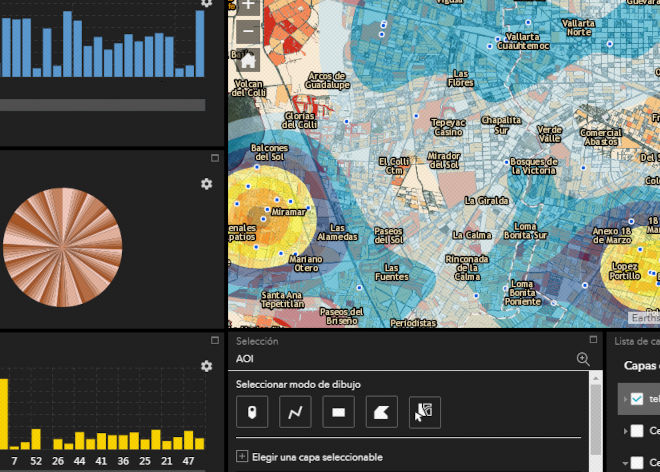Viewport: 660px width, 472px height.
Task: Enable the second layer checkbox
Action: [637, 431]
